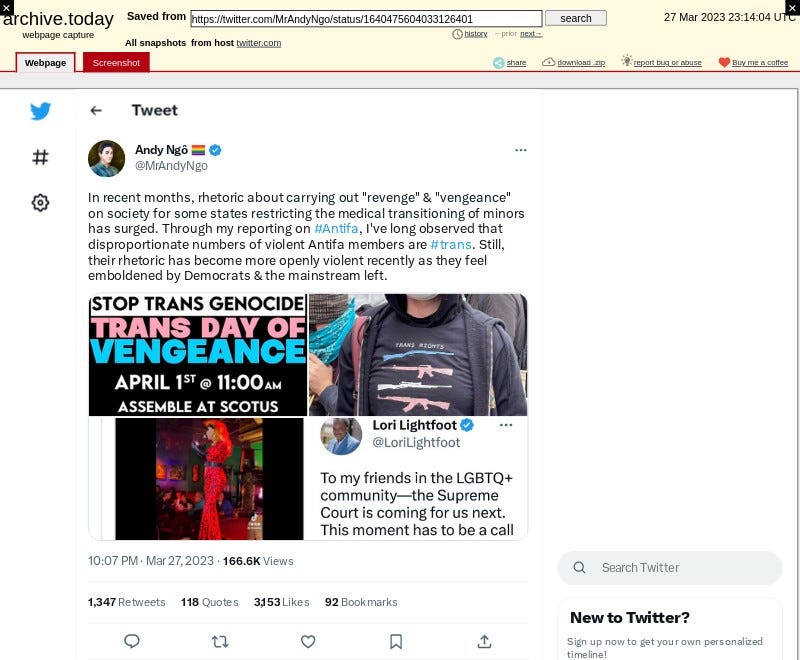Open the tweet's three-dot more menu
Screen dimensions: 800x660
[520, 150]
